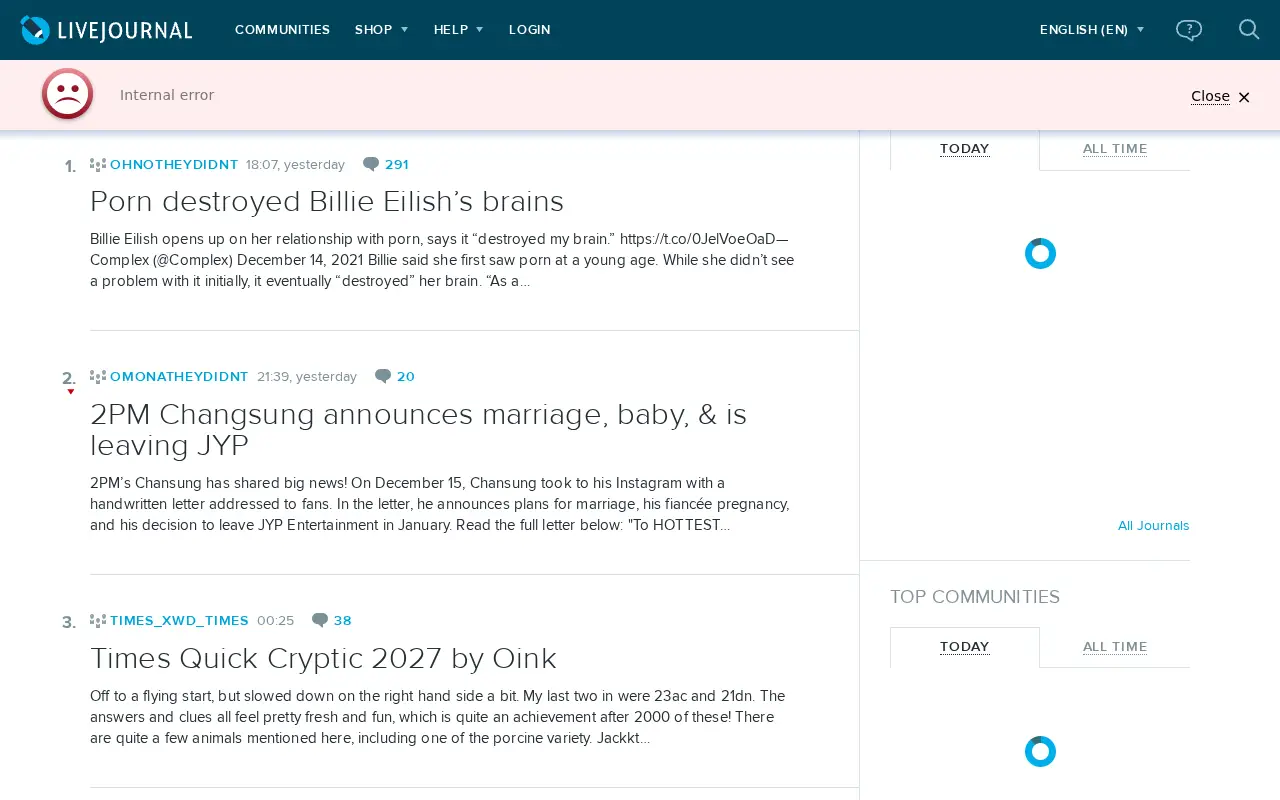1280x800 pixels.
Task: Click the 20 comment count
Action: click(x=406, y=377)
